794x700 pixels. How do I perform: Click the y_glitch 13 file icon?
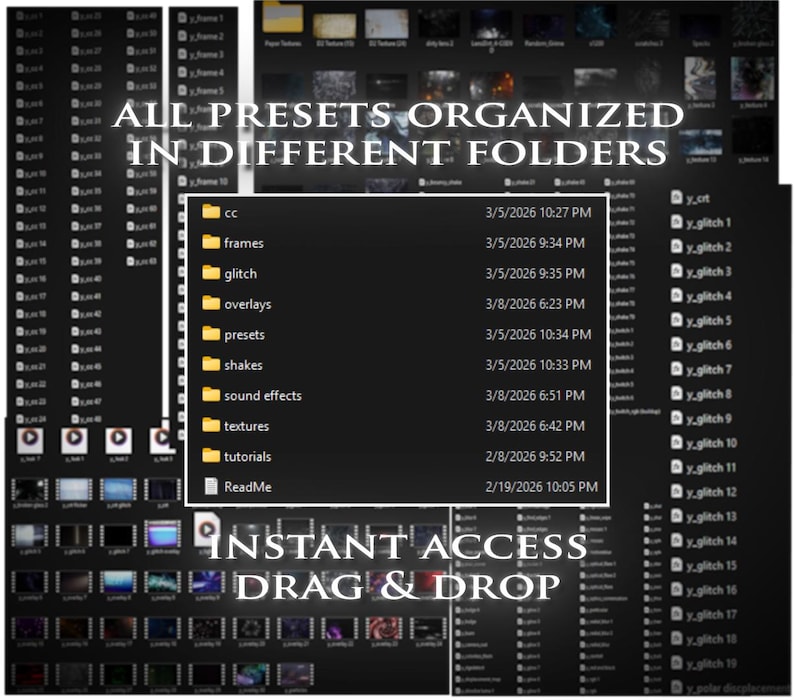click(677, 516)
